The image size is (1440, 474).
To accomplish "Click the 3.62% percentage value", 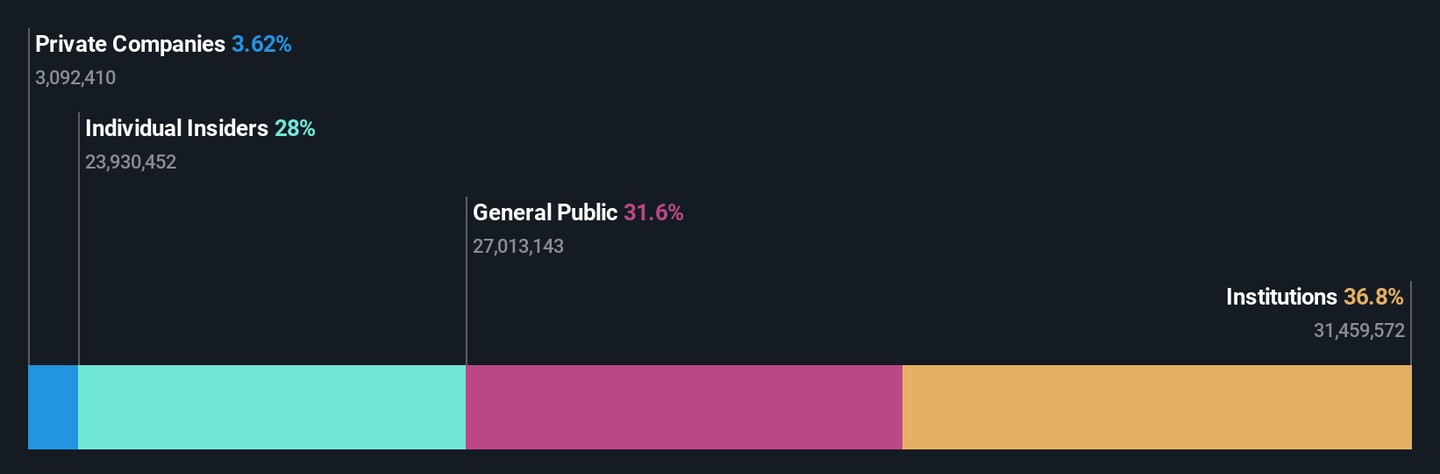I will pyautogui.click(x=262, y=44).
